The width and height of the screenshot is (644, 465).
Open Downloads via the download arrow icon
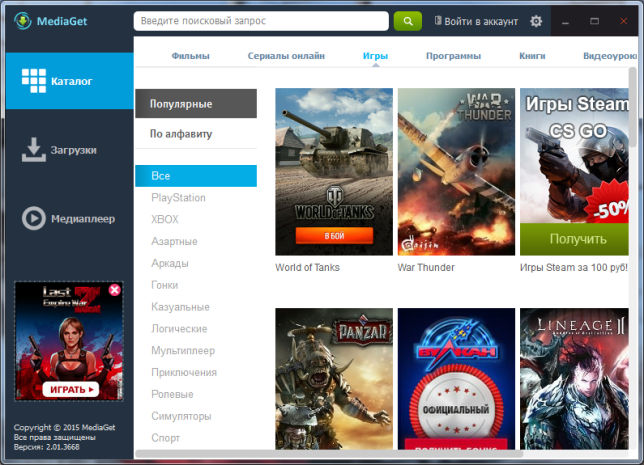pyautogui.click(x=34, y=150)
